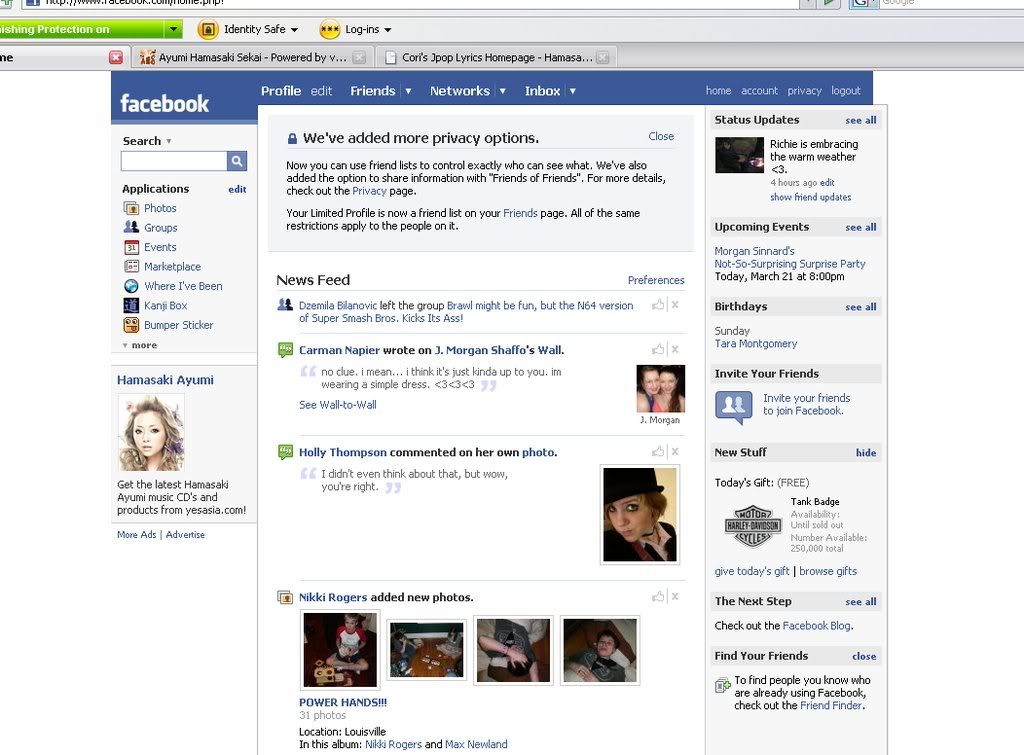Click the Events calendar icon
The width and height of the screenshot is (1024, 755).
click(131, 247)
